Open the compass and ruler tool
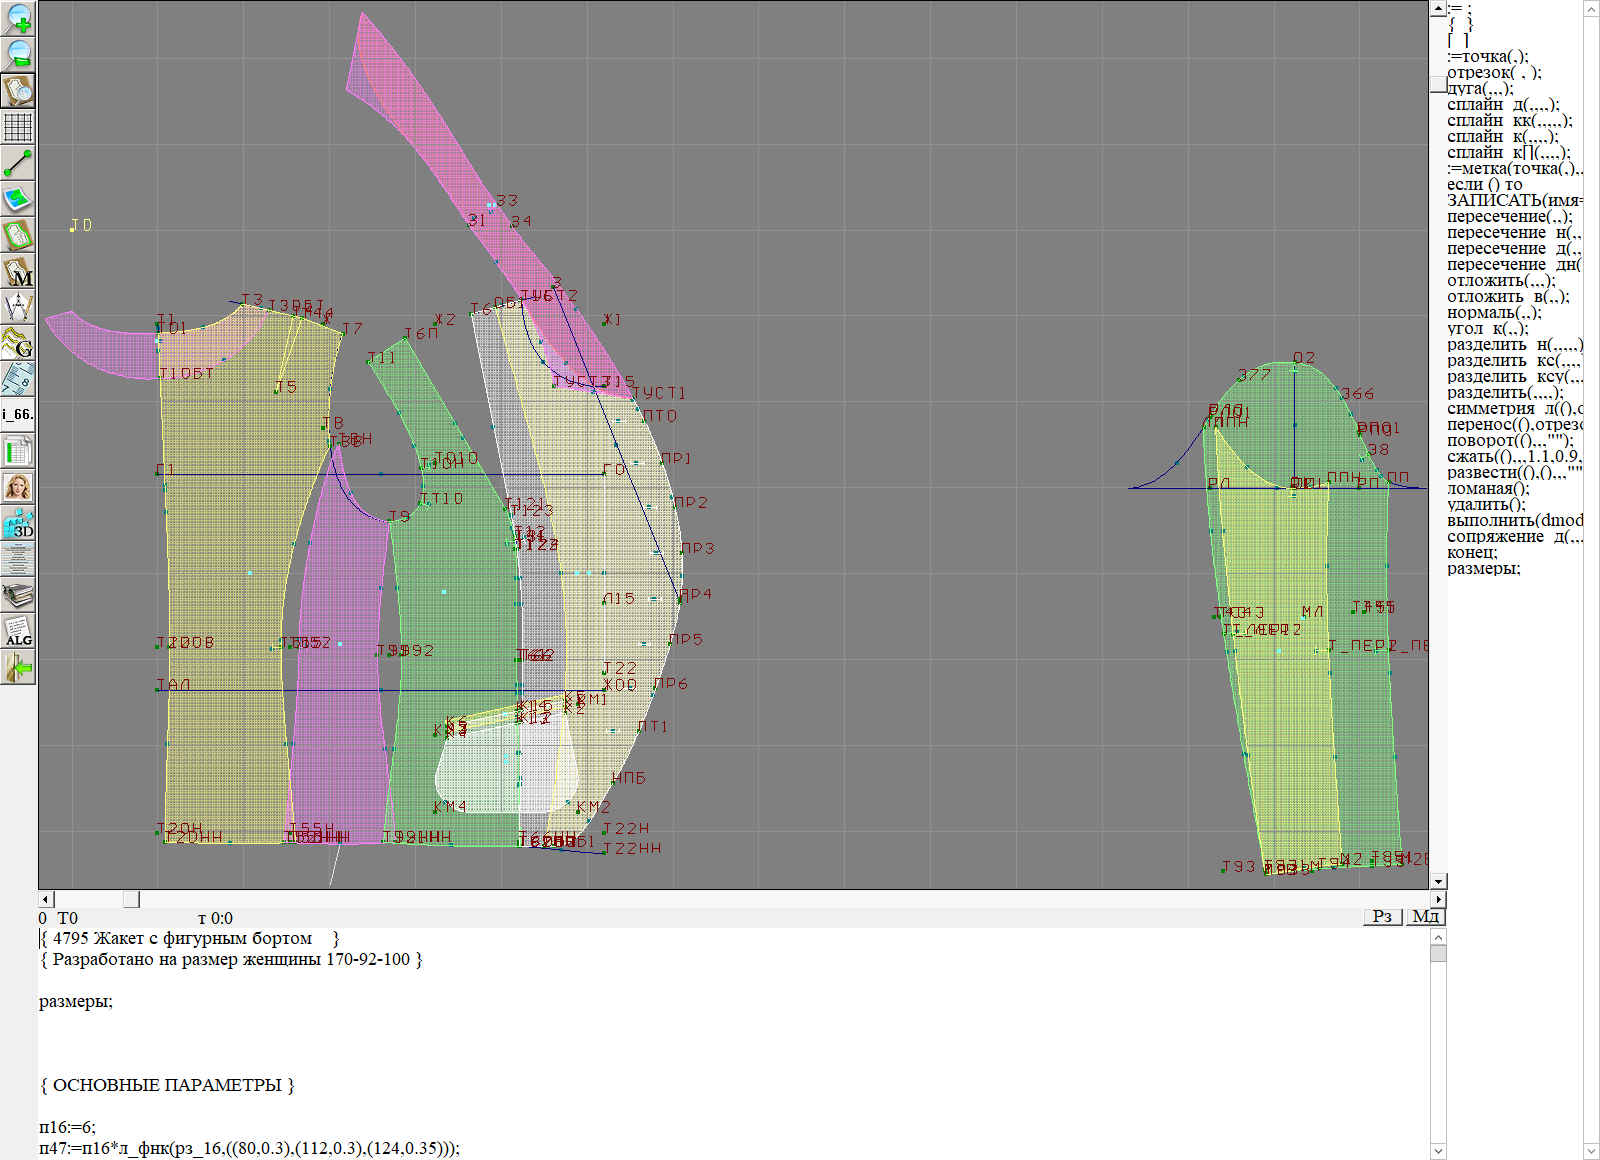The image size is (1600, 1160). (x=18, y=307)
